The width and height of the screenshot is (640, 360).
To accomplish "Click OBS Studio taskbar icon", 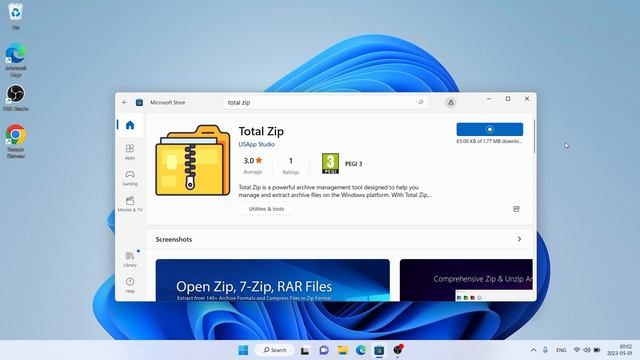I will click(x=398, y=350).
